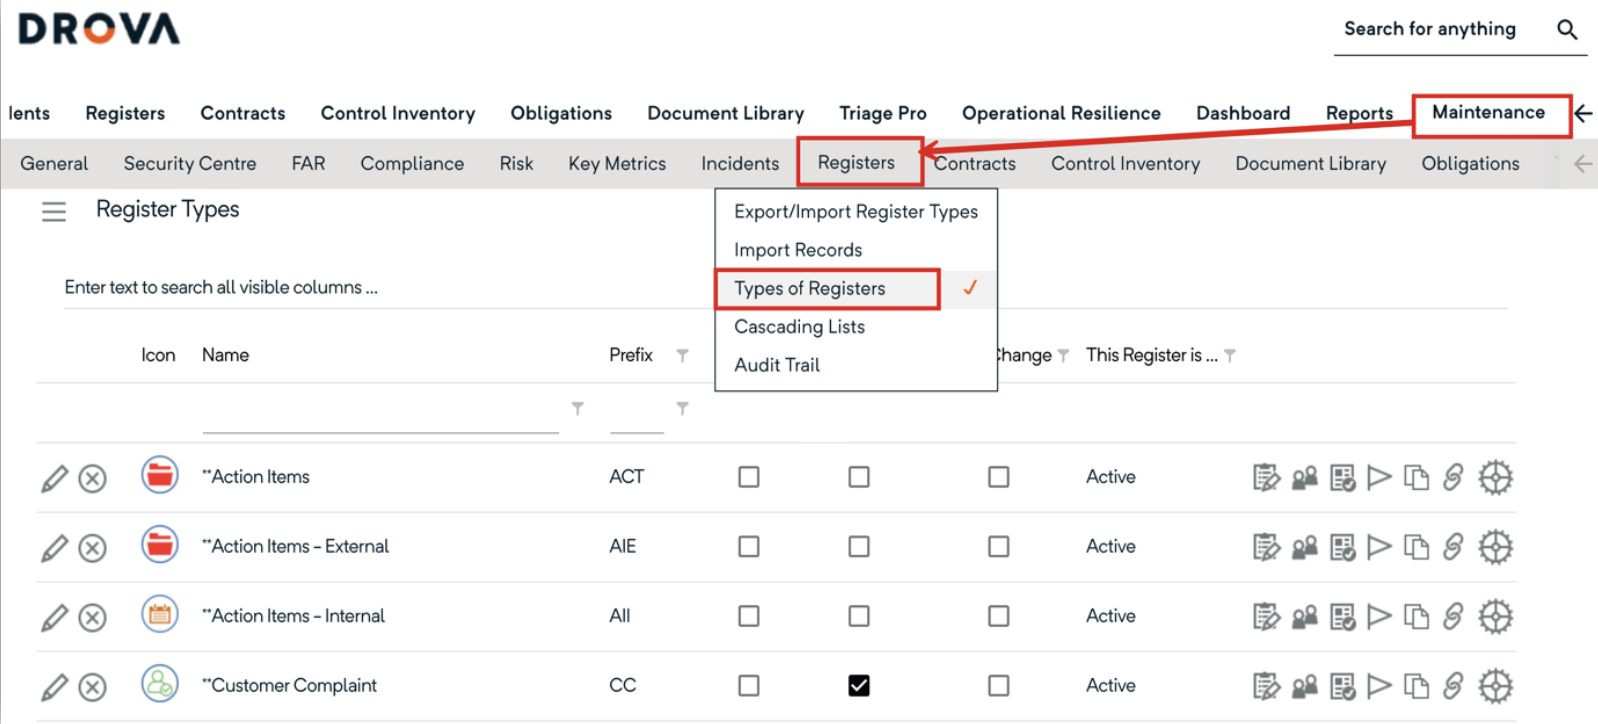The image size is (1598, 724).
Task: Tick the checkbox beside the ACT prefix
Action: (748, 477)
